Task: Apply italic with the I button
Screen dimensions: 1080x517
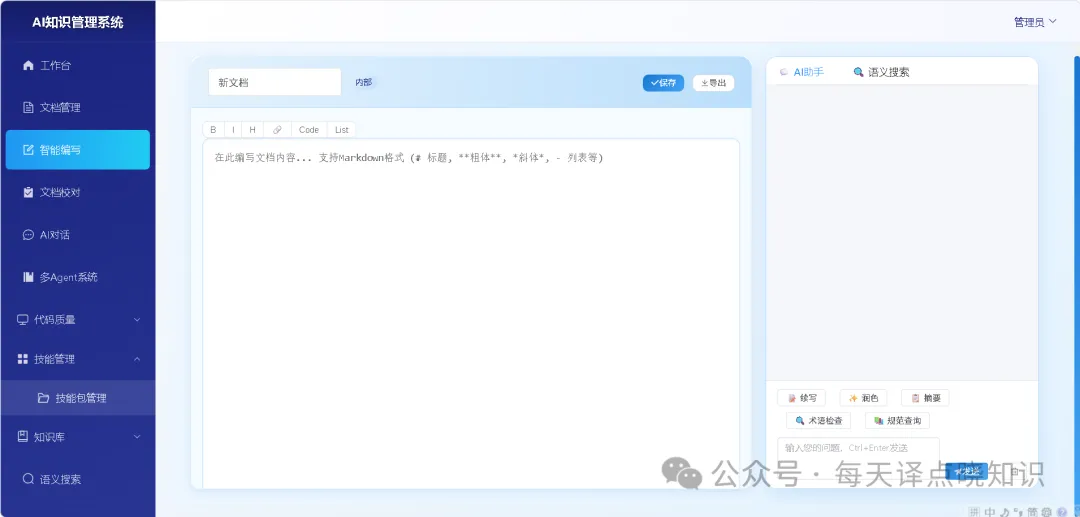Action: pyautogui.click(x=233, y=129)
